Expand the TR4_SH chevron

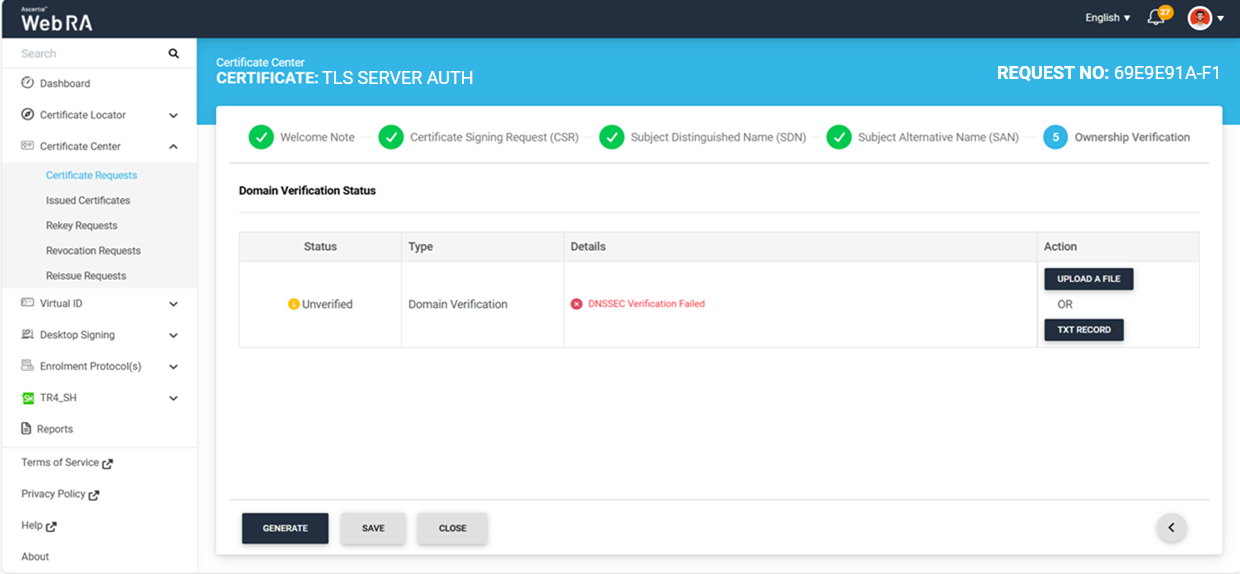[173, 398]
